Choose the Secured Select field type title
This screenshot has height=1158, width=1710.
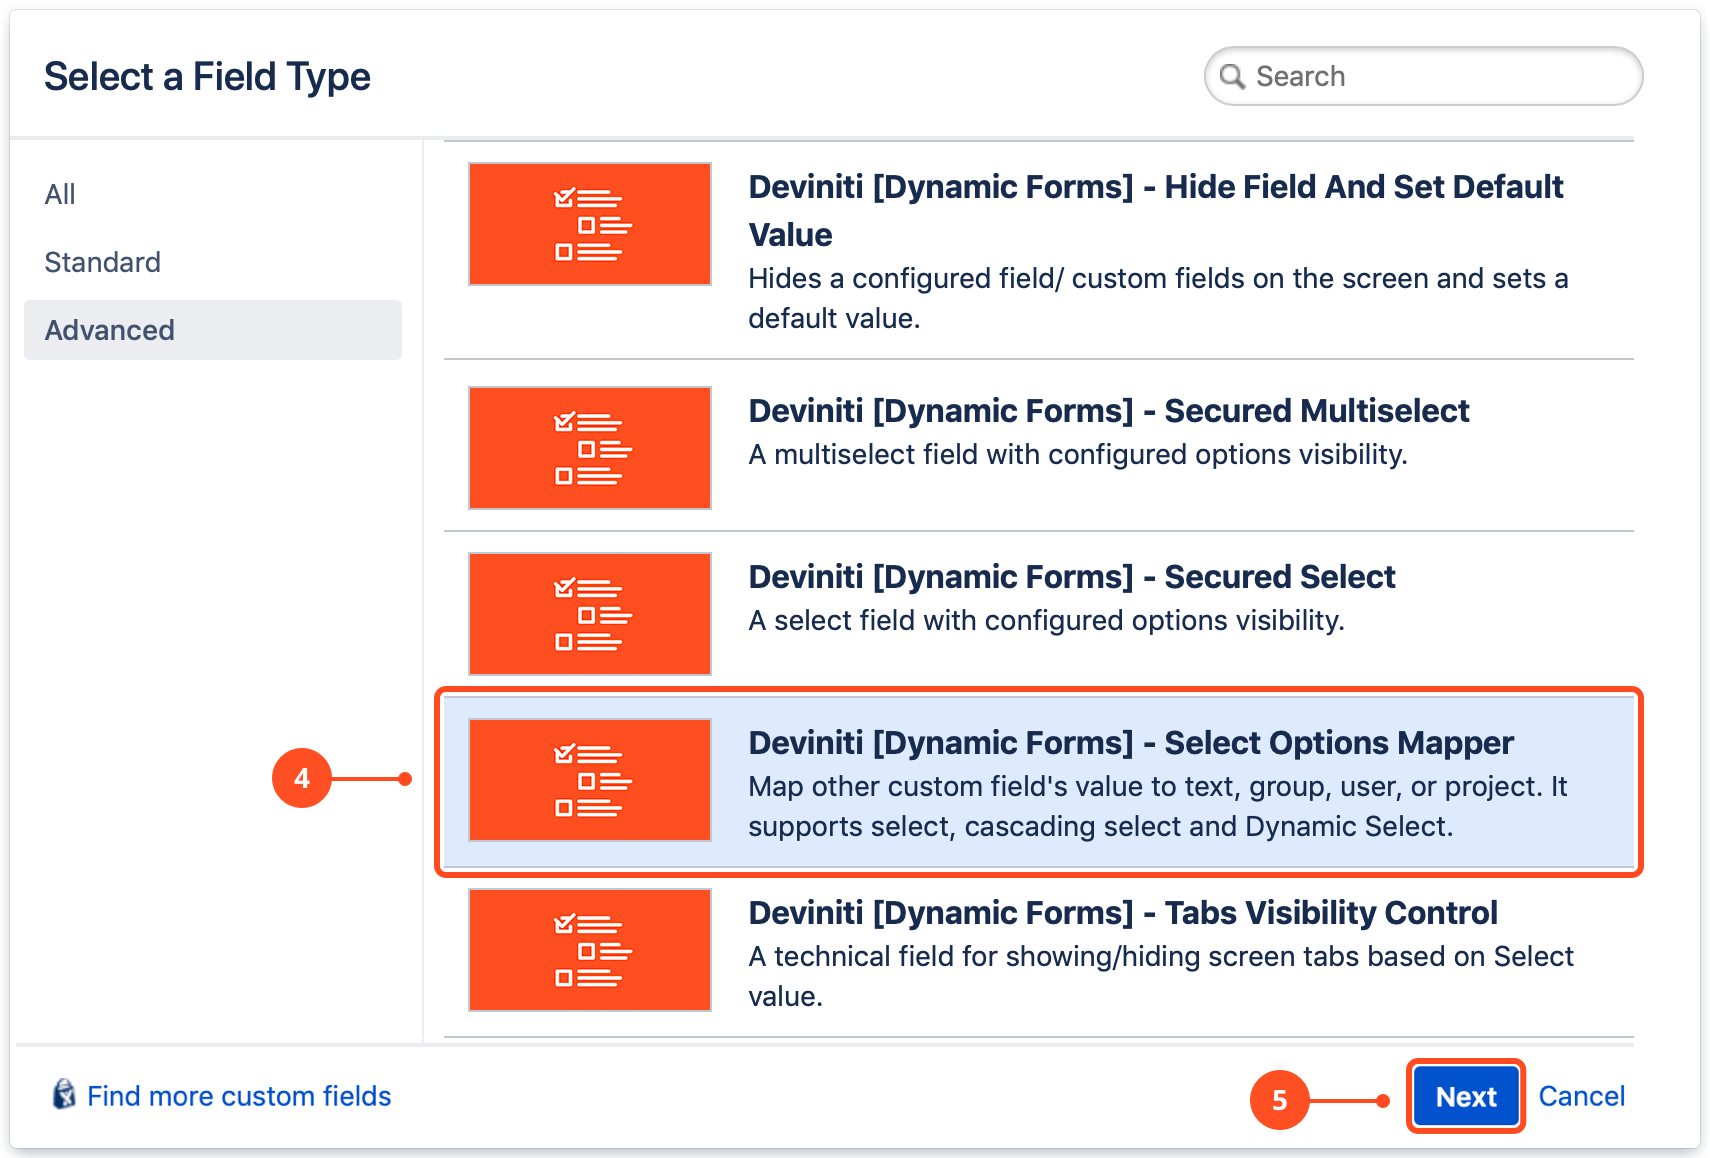coord(1071,577)
